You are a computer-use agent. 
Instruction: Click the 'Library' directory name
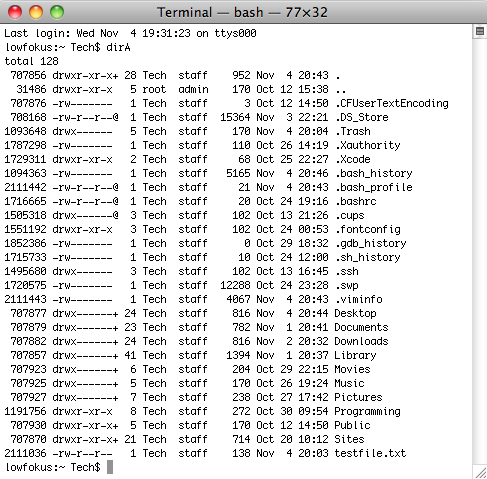[x=355, y=355]
